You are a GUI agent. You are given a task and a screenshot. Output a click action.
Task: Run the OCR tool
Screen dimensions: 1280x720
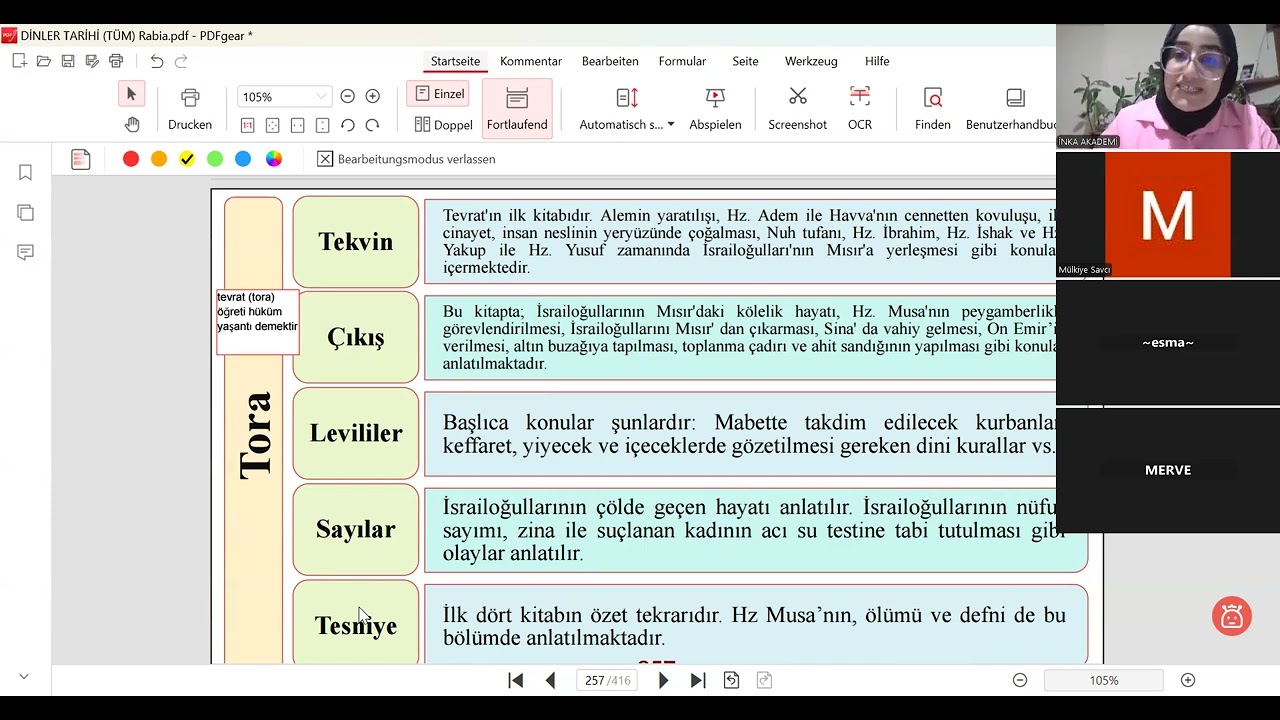(x=860, y=108)
